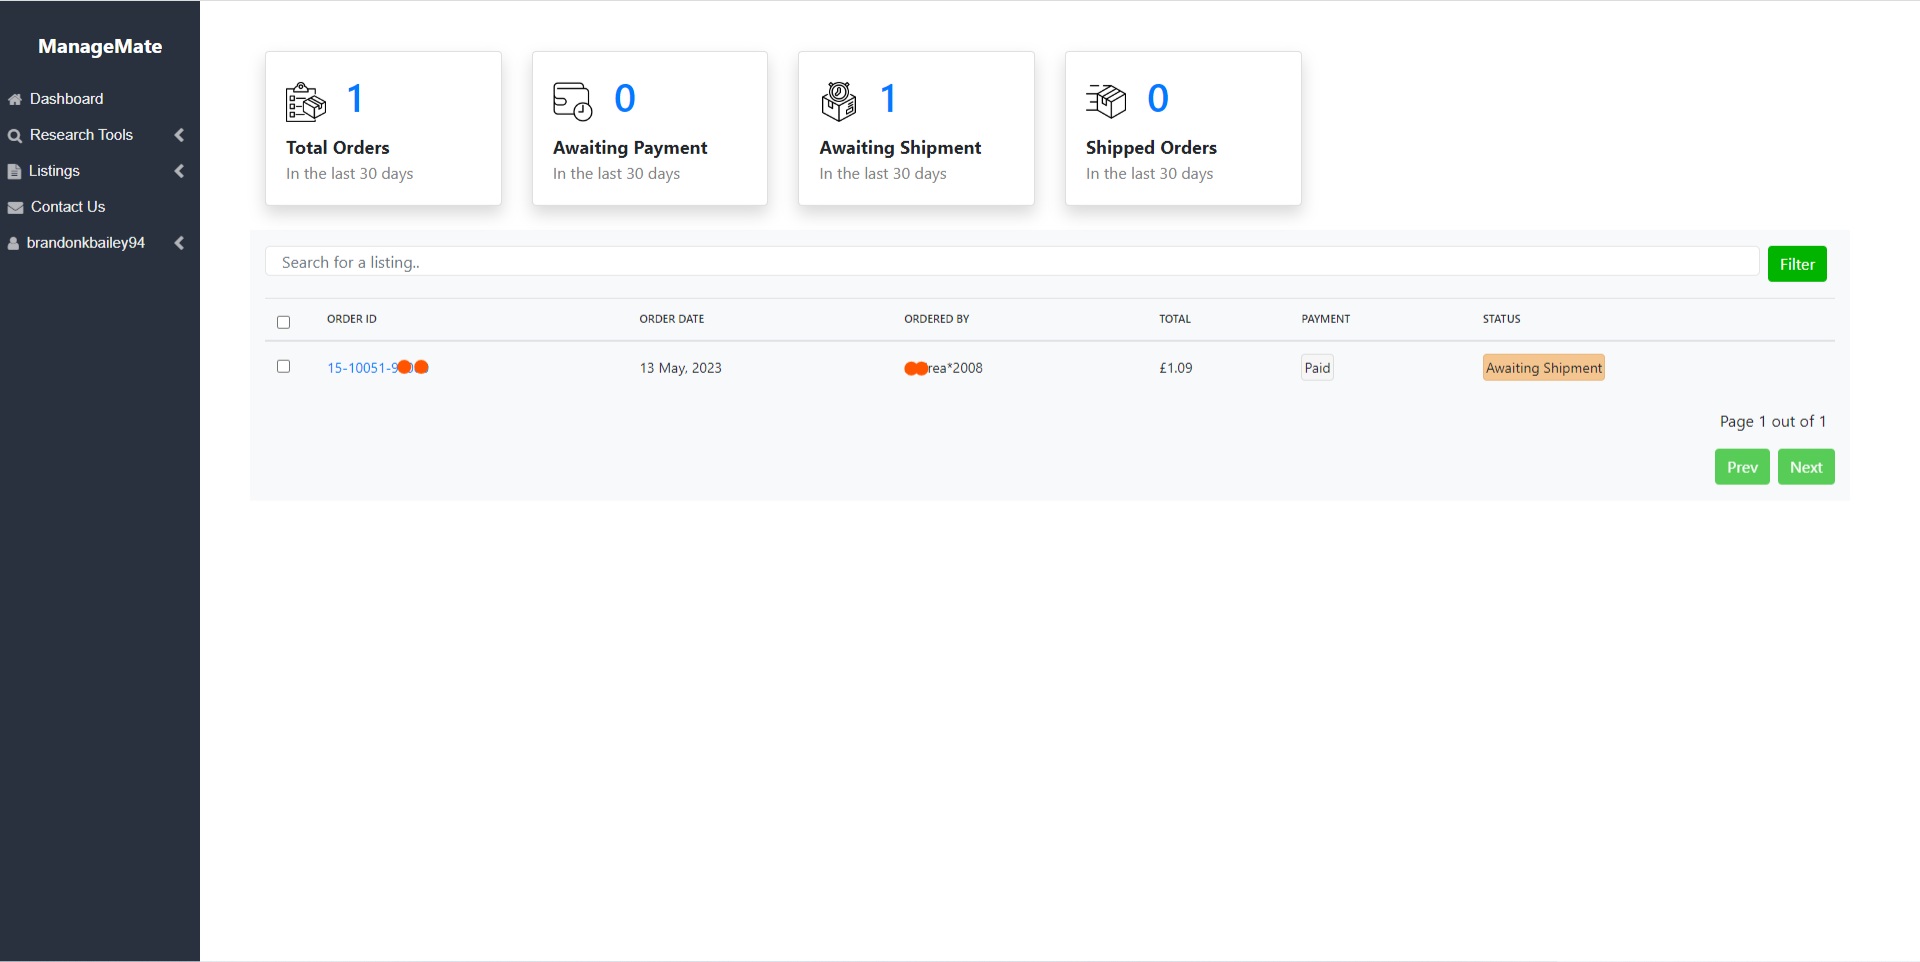Image resolution: width=1920 pixels, height=962 pixels.
Task: Click the Next page button
Action: [1805, 467]
